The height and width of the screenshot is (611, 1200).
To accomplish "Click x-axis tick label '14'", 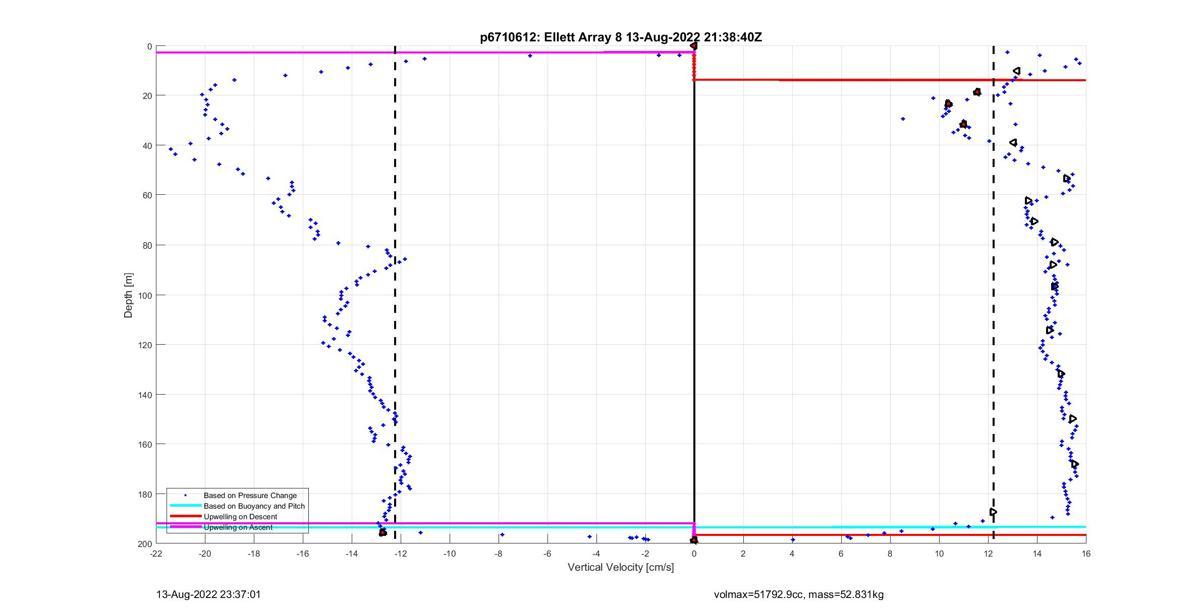I will point(1037,553).
